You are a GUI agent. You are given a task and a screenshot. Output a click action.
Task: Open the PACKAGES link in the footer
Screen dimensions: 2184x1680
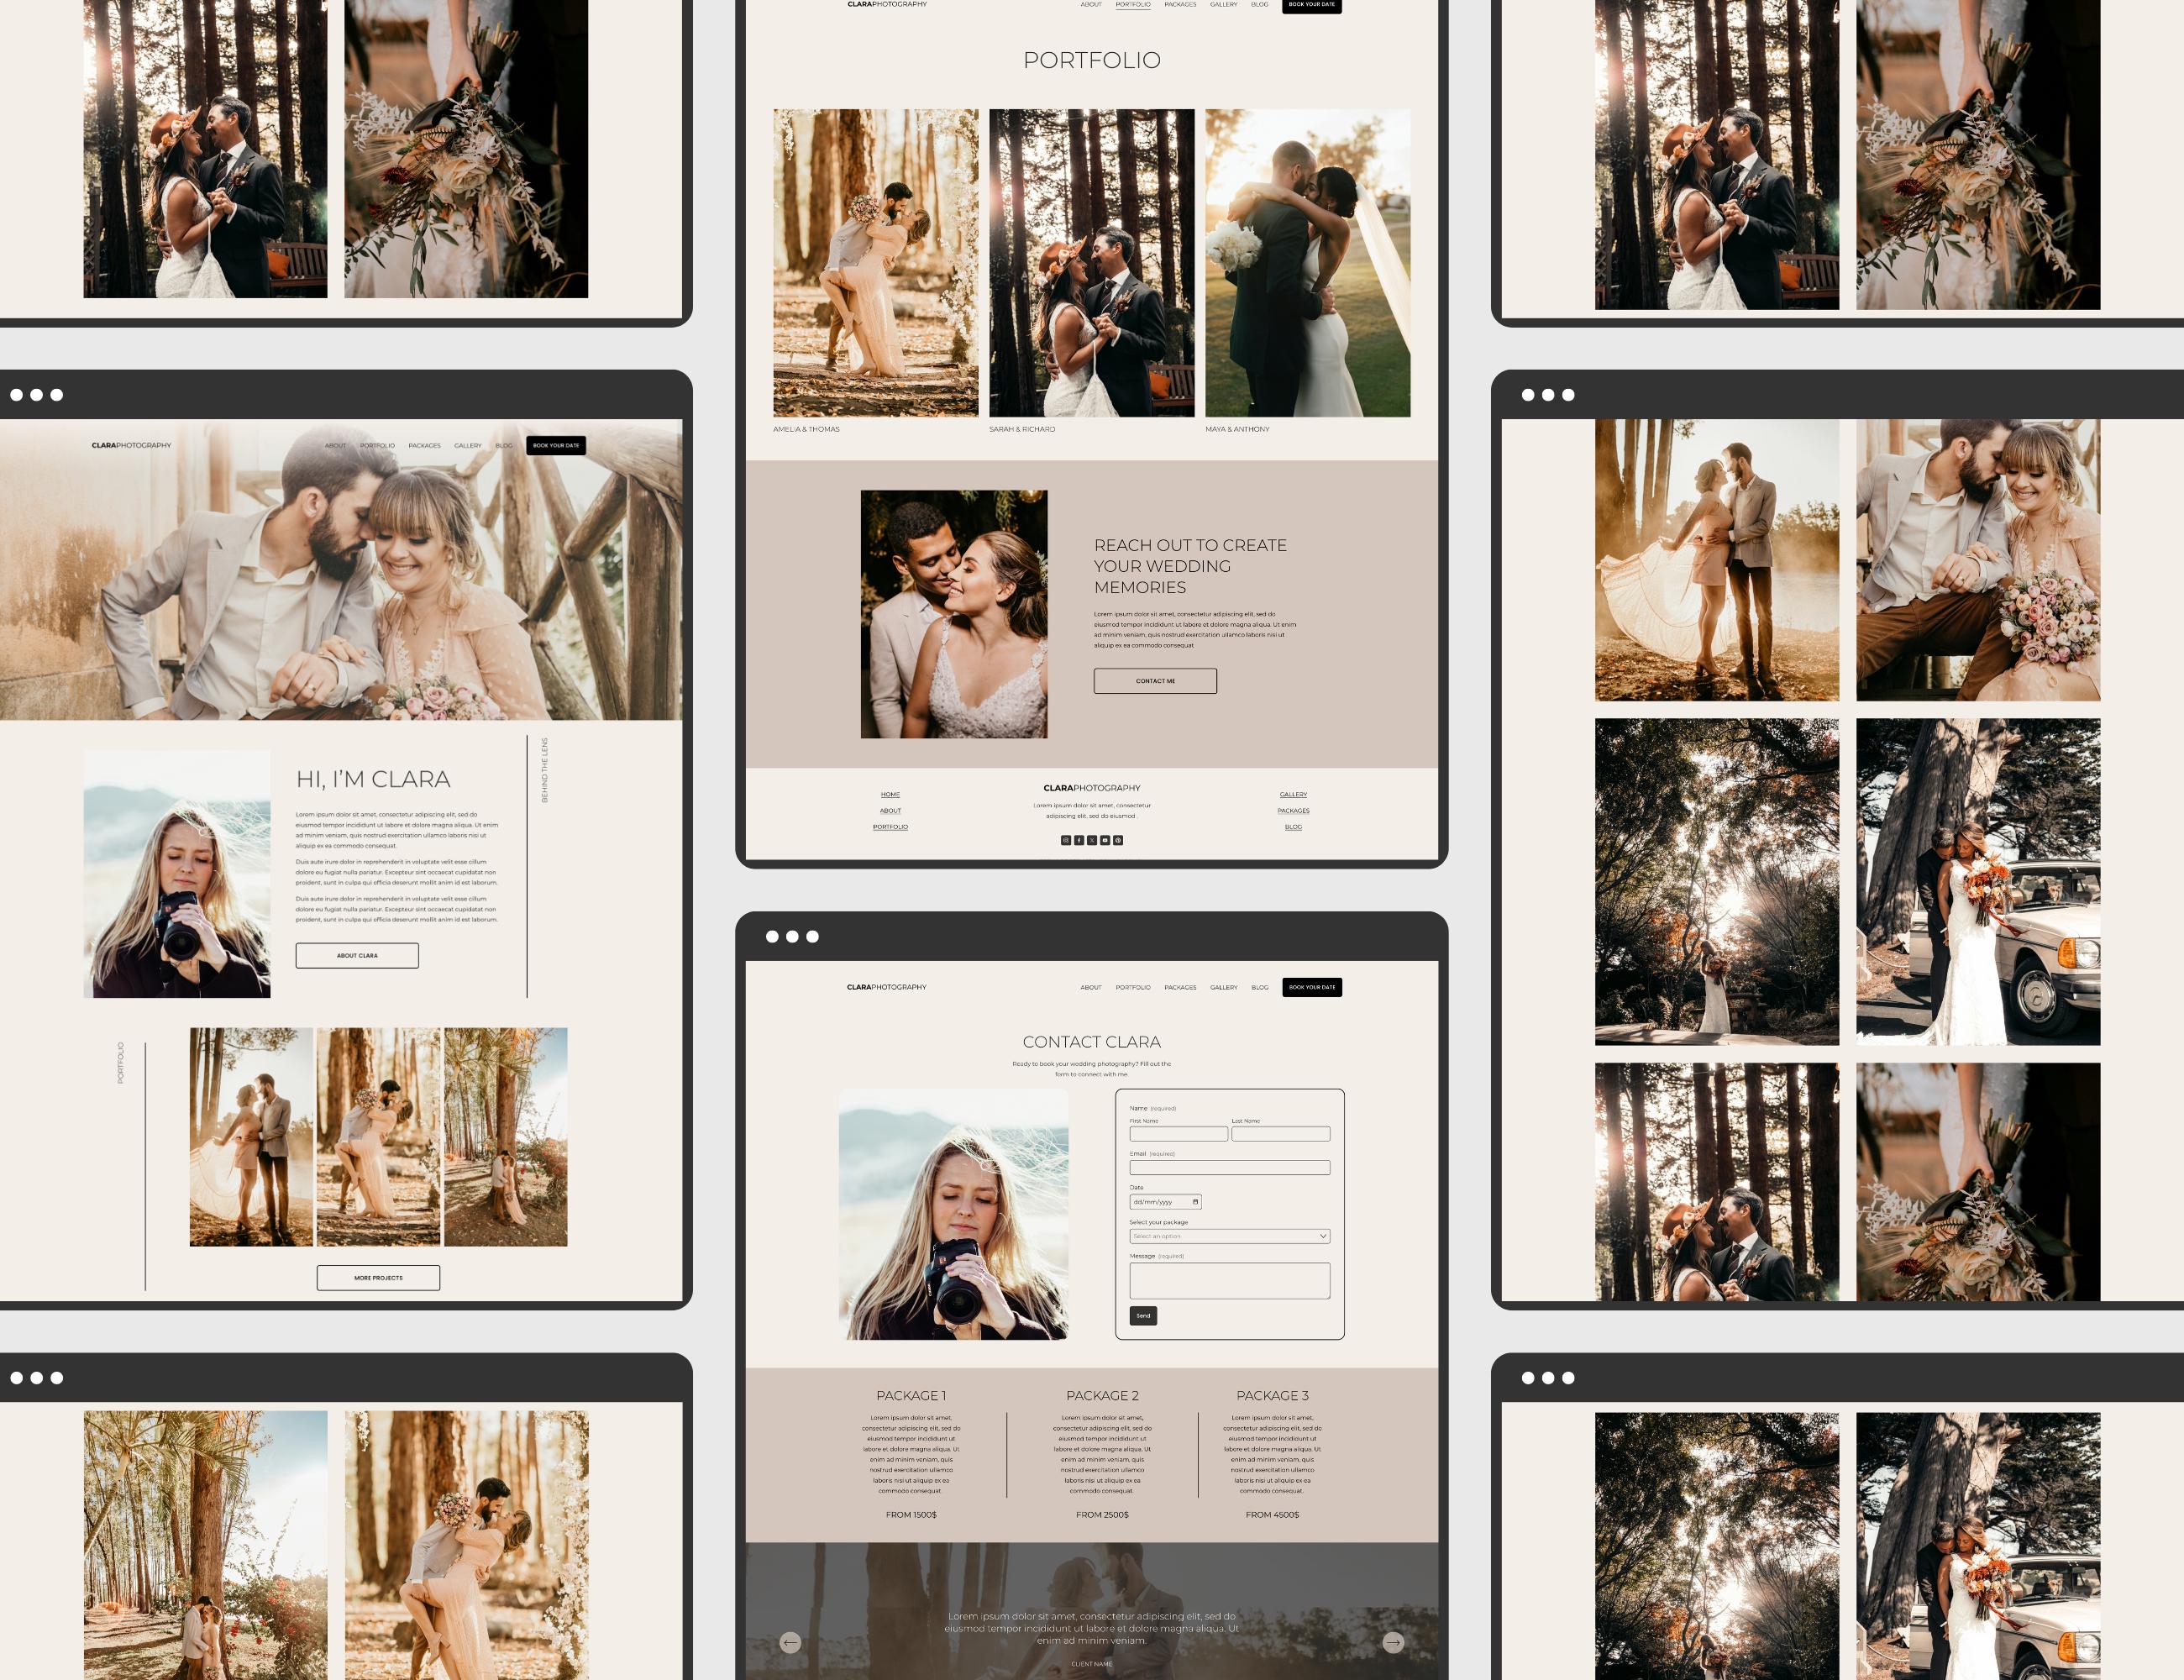click(x=1293, y=811)
